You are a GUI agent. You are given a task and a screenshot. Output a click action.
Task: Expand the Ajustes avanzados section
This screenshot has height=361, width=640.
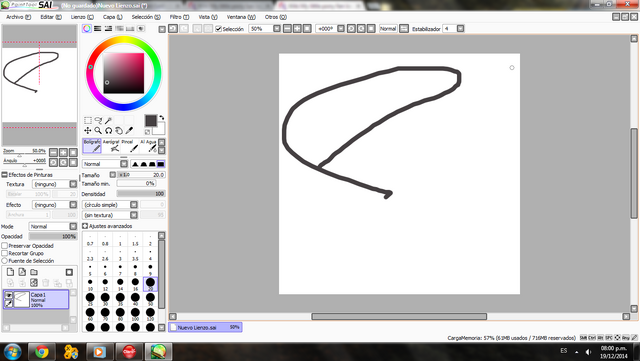tap(85, 226)
